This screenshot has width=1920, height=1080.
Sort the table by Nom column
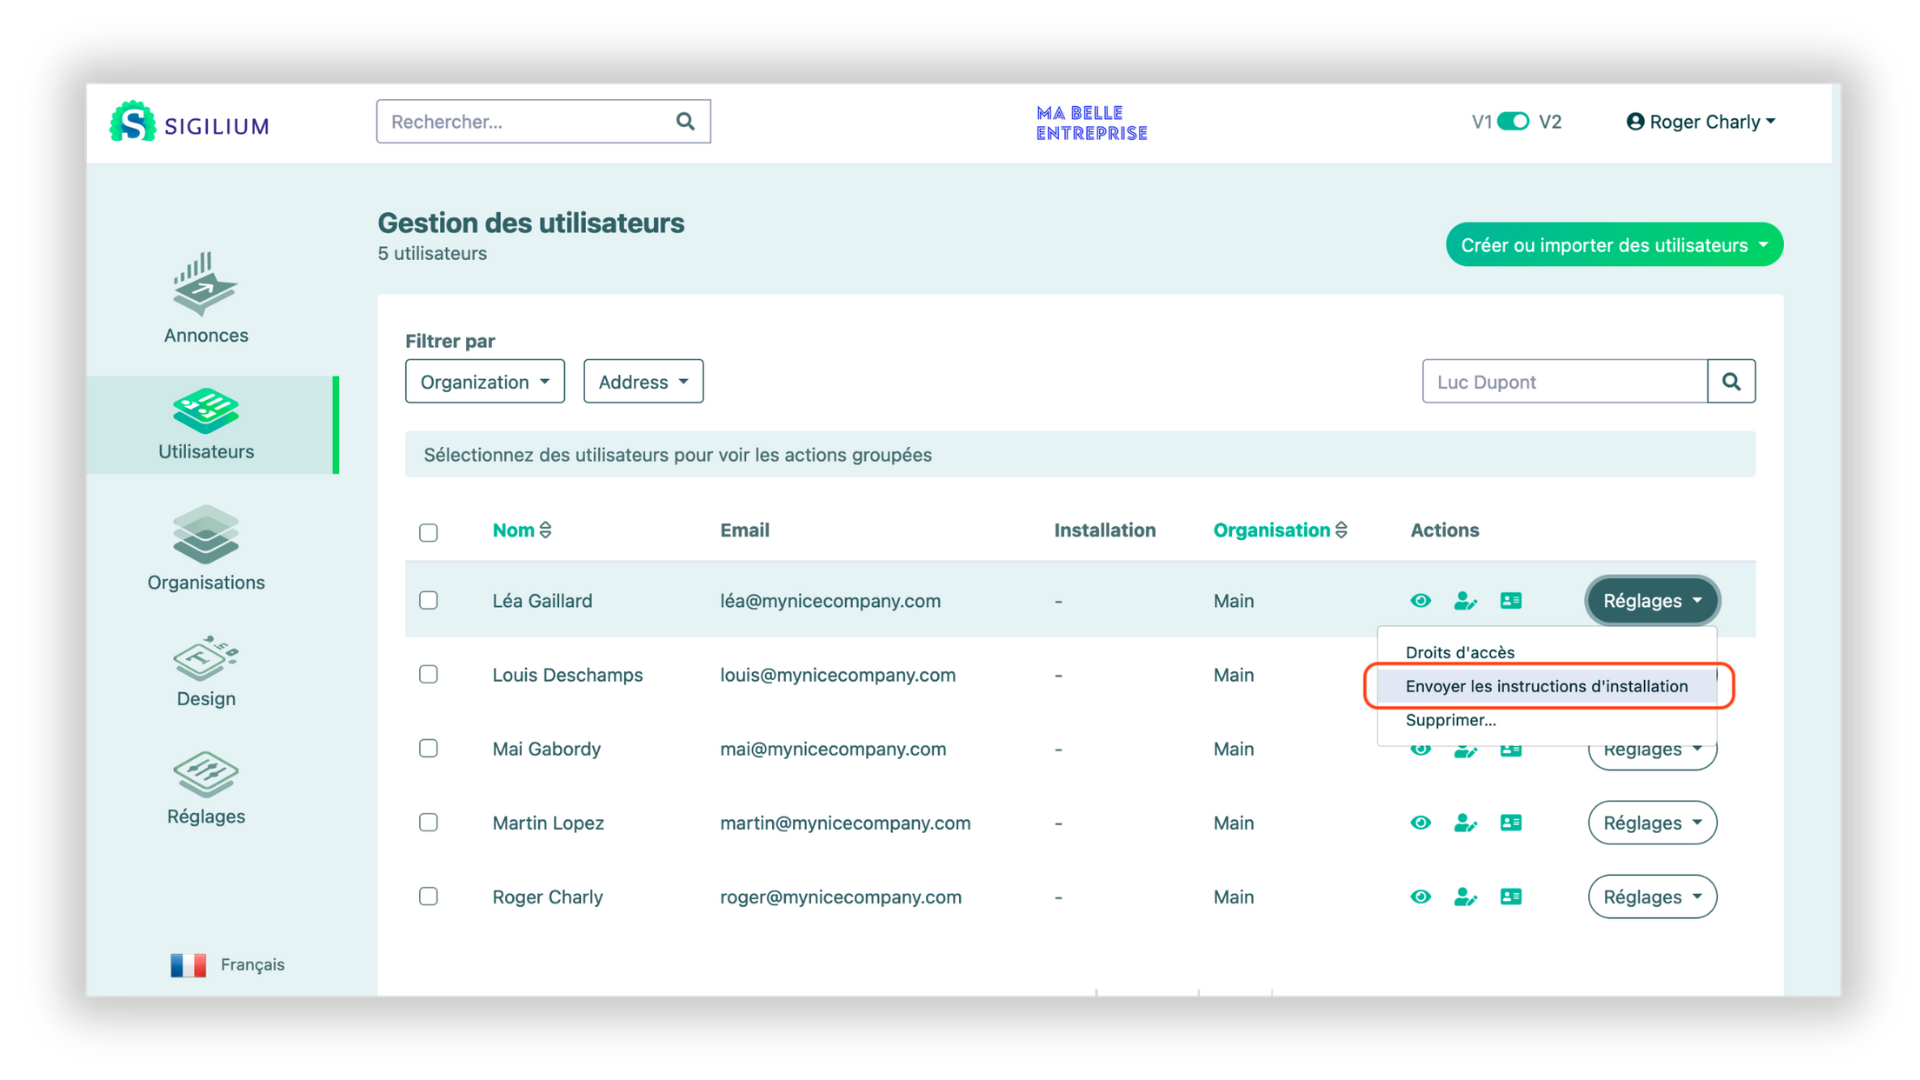tap(521, 530)
